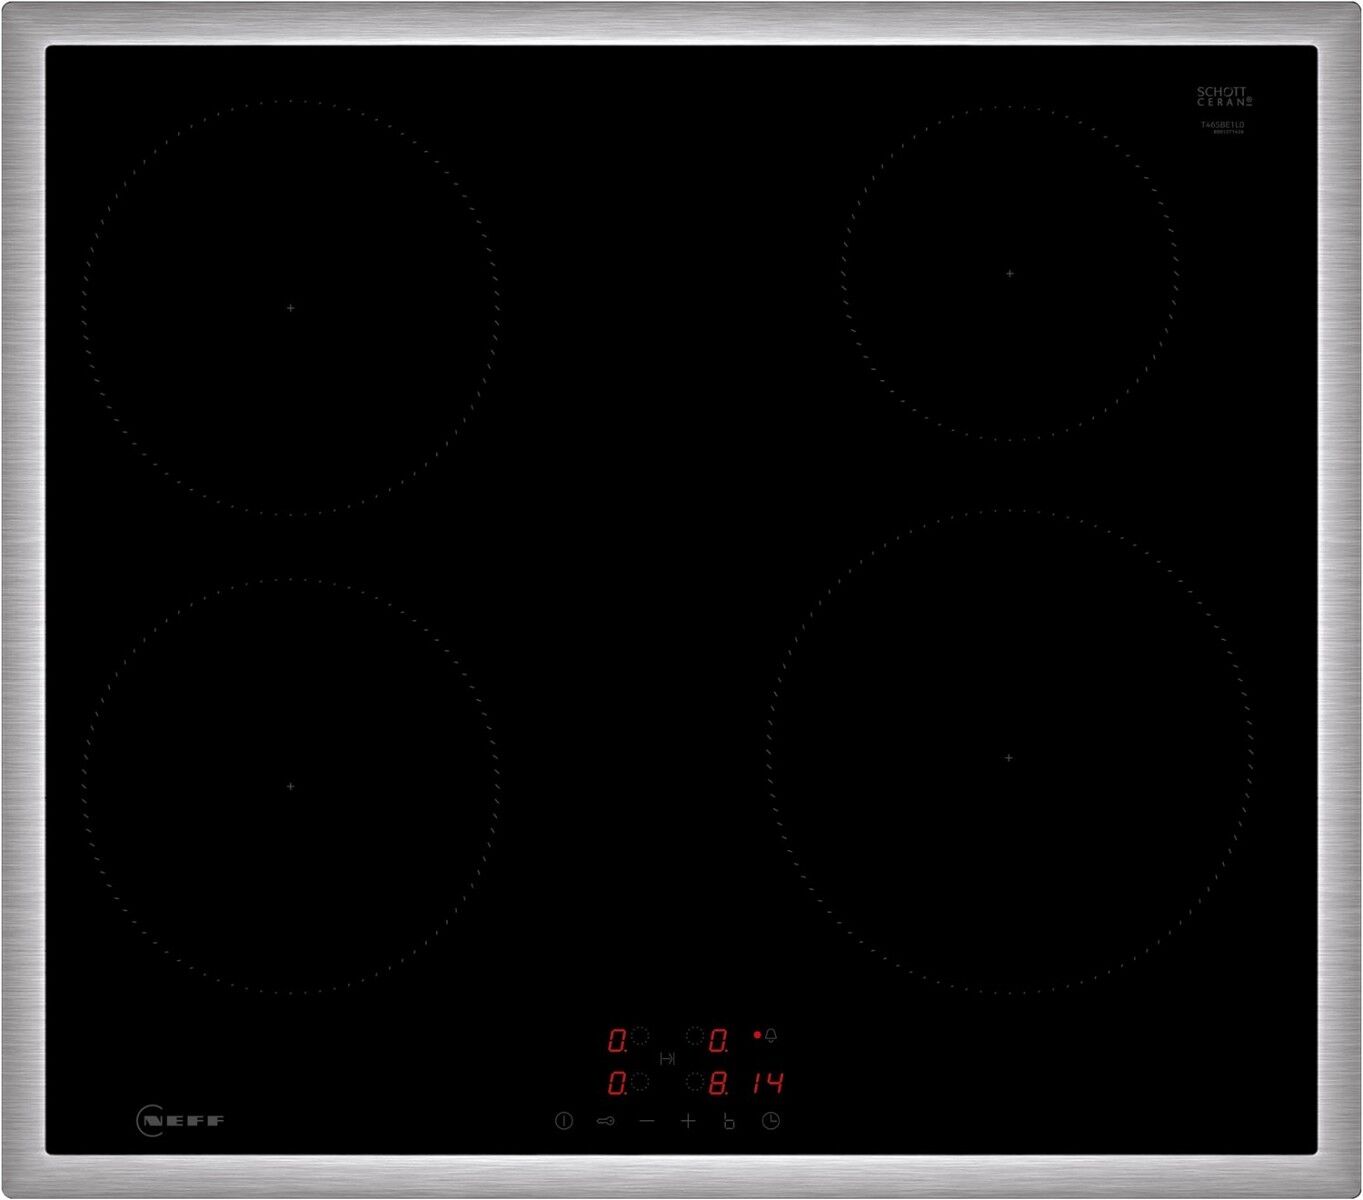Tap the red timer display showing 14
Screen dimensions: 1363x1200
click(x=768, y=1083)
